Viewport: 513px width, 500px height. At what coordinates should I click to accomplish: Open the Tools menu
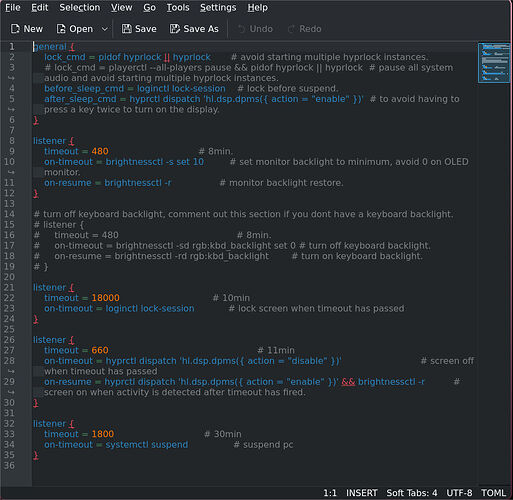point(178,7)
